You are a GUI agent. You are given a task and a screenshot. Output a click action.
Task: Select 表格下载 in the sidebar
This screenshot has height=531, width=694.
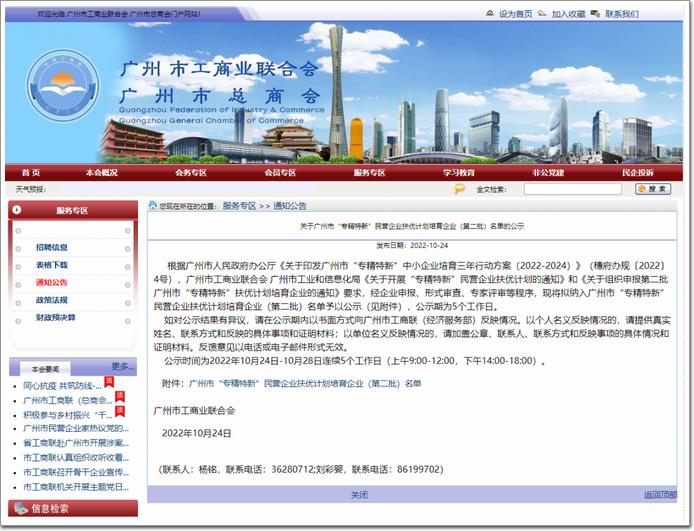point(52,265)
